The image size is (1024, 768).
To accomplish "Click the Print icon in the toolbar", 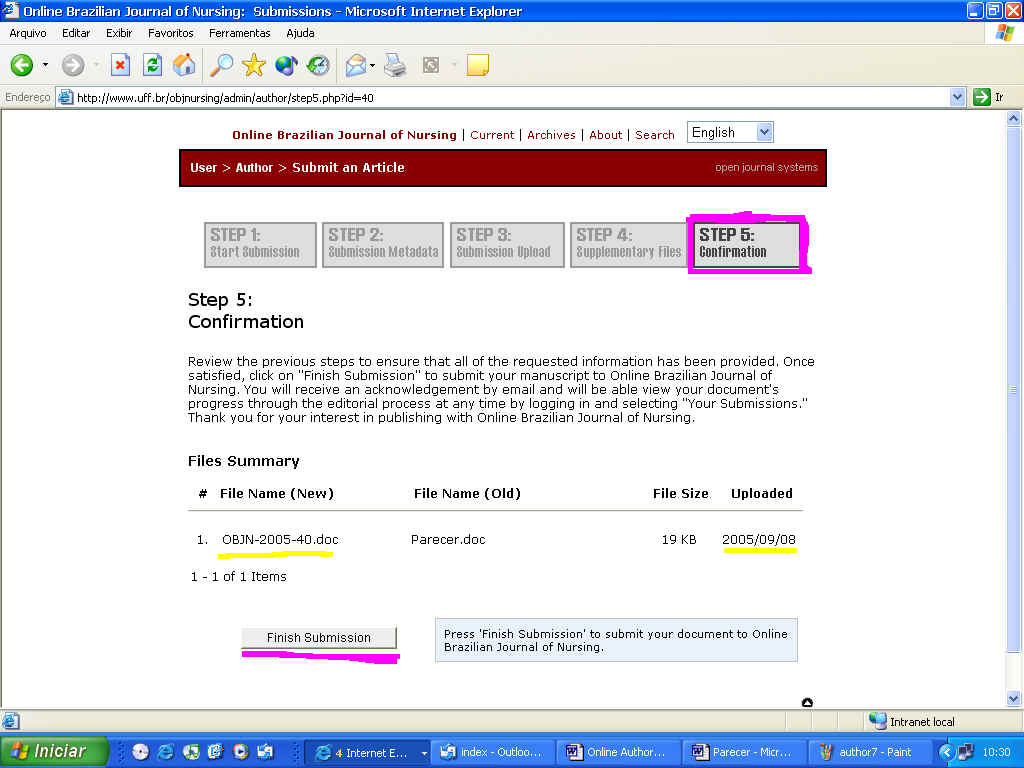I will 396,66.
